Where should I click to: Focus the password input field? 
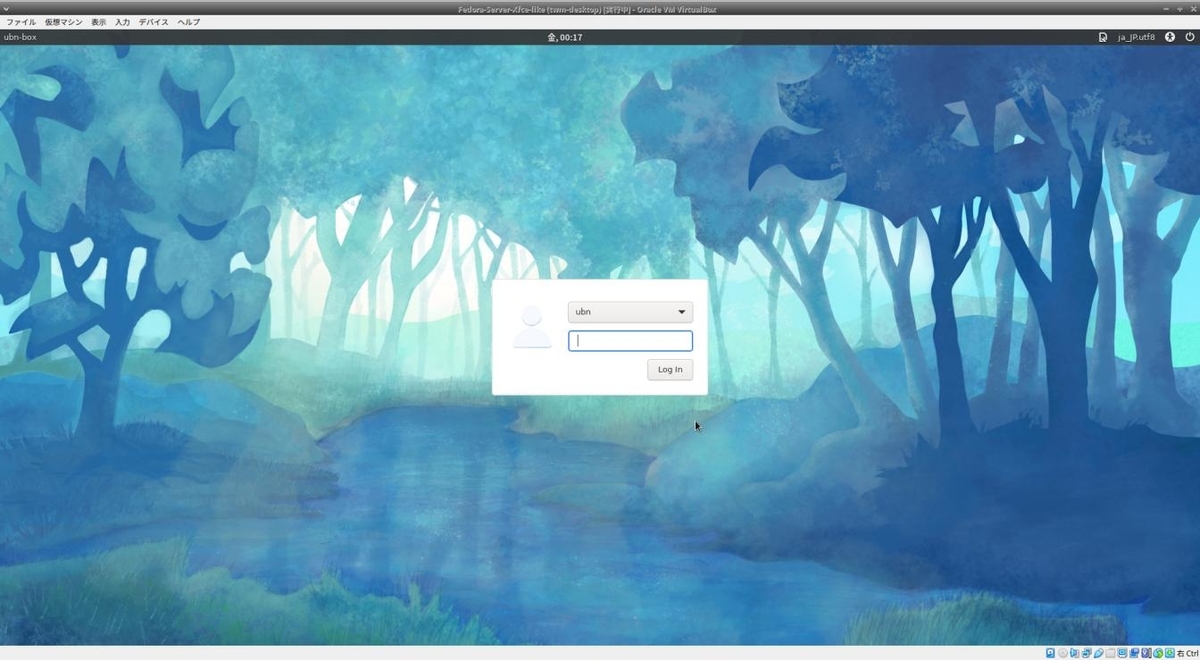tap(630, 341)
